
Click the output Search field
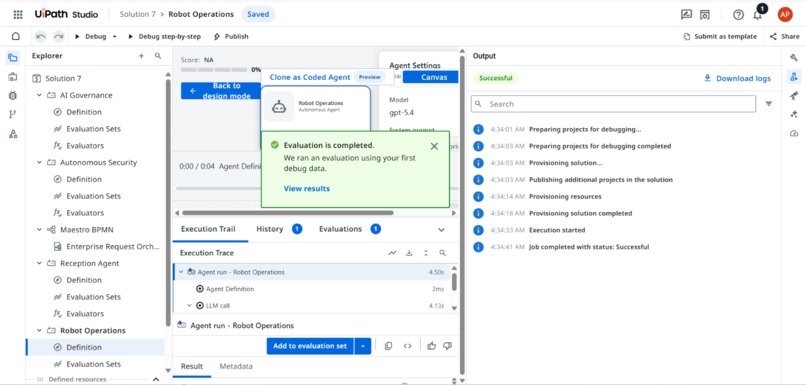tap(613, 104)
